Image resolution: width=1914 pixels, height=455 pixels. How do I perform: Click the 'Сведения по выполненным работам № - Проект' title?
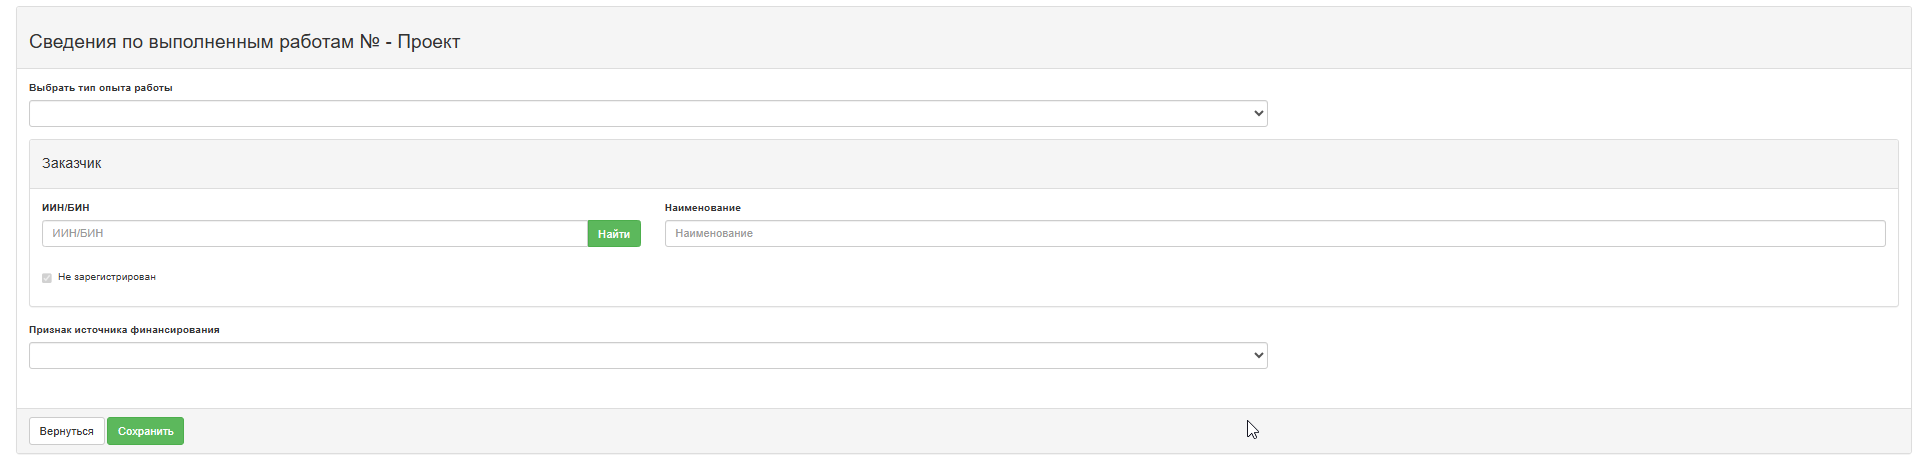coord(245,42)
